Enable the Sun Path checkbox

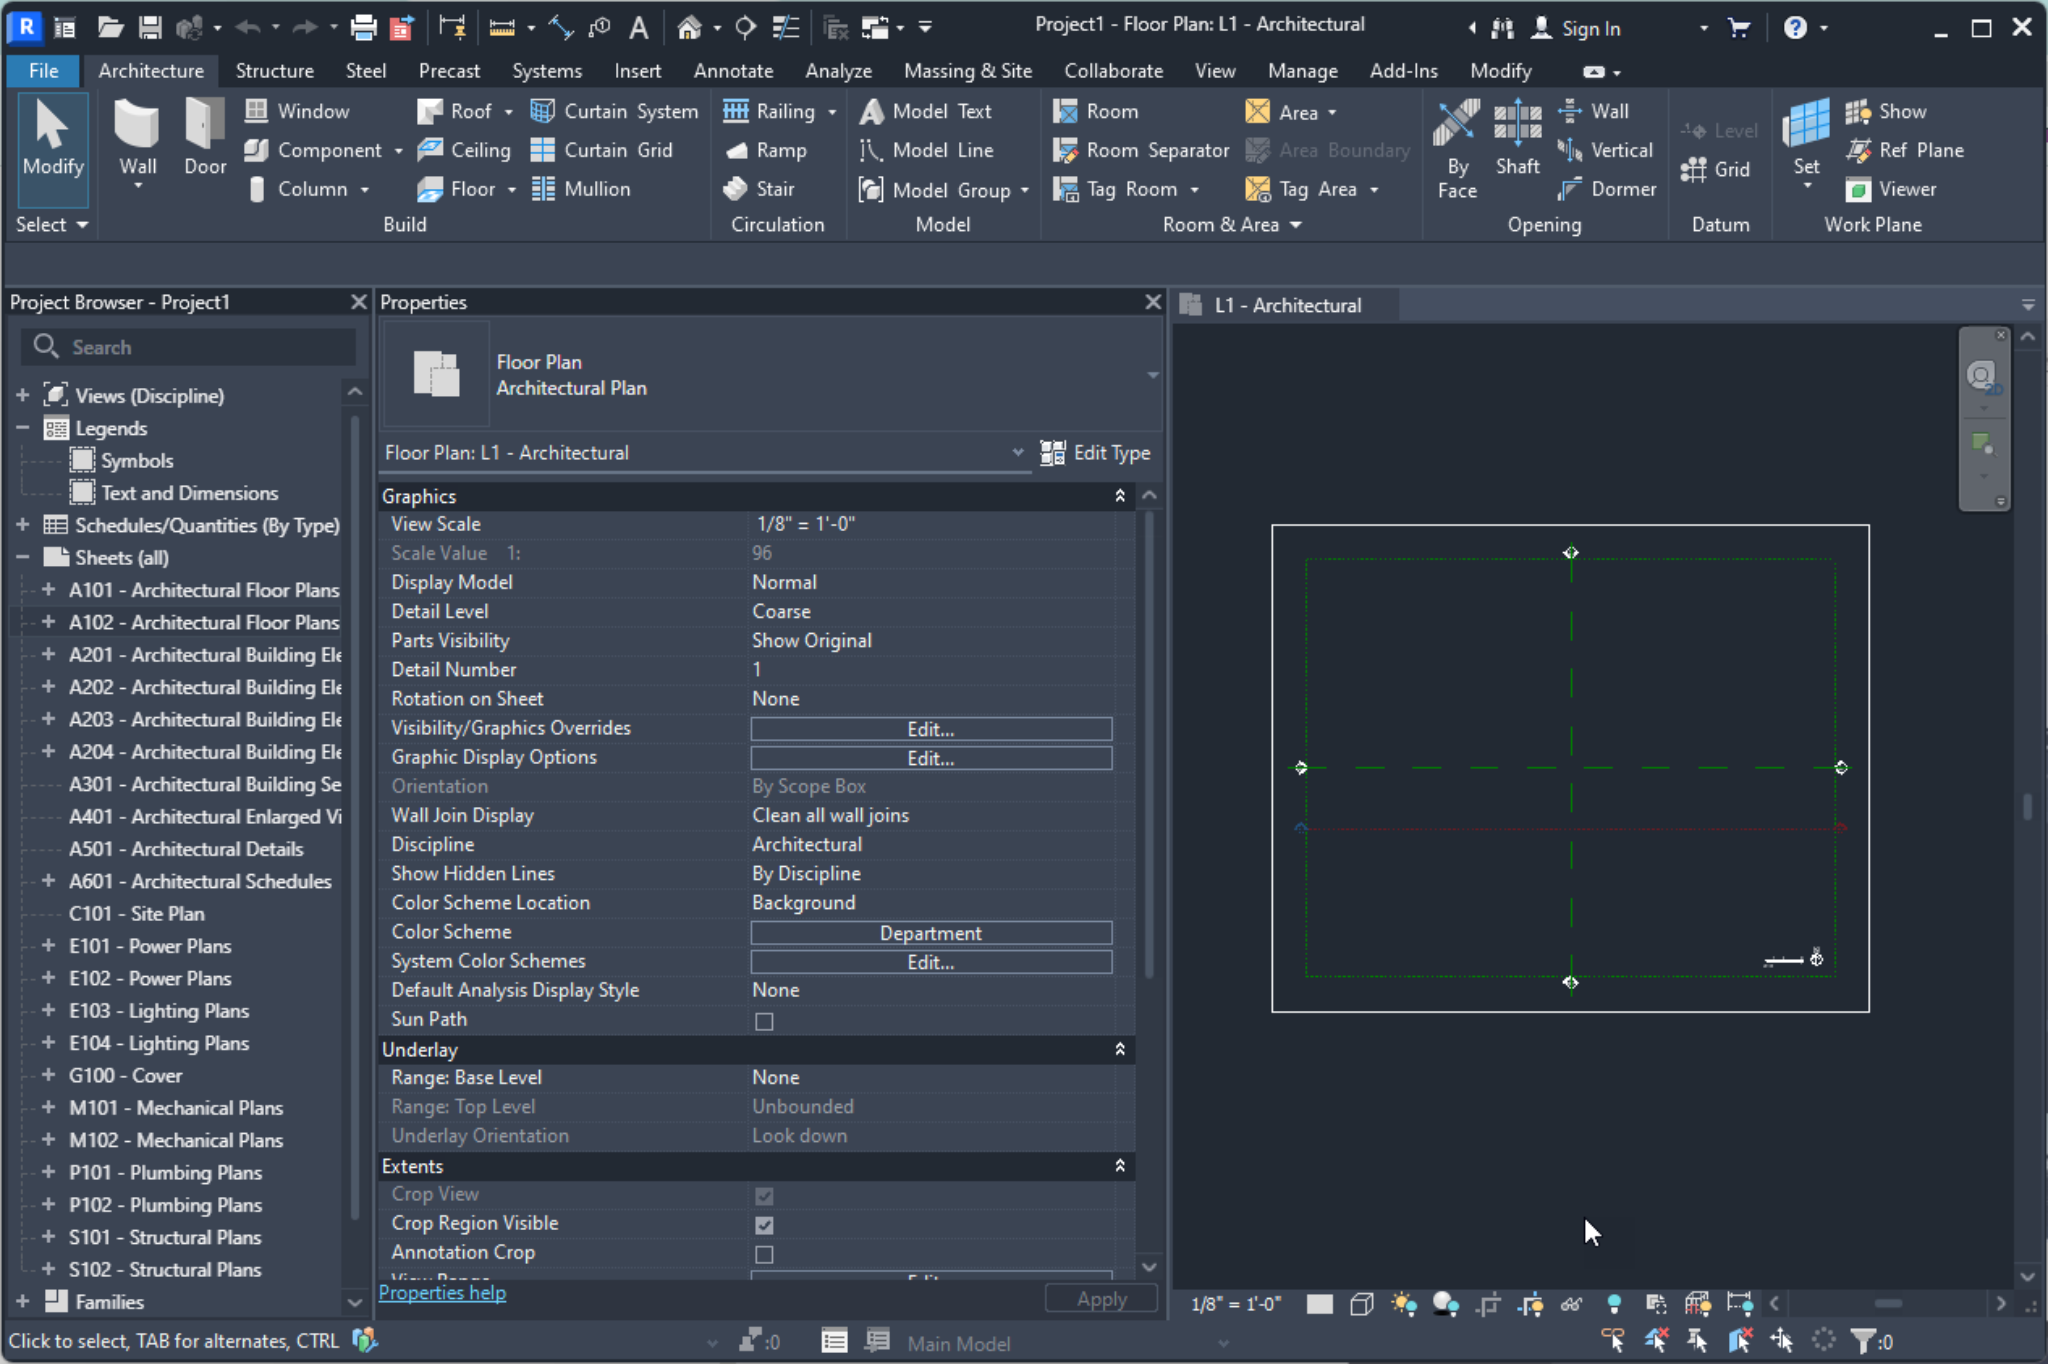tap(764, 1020)
